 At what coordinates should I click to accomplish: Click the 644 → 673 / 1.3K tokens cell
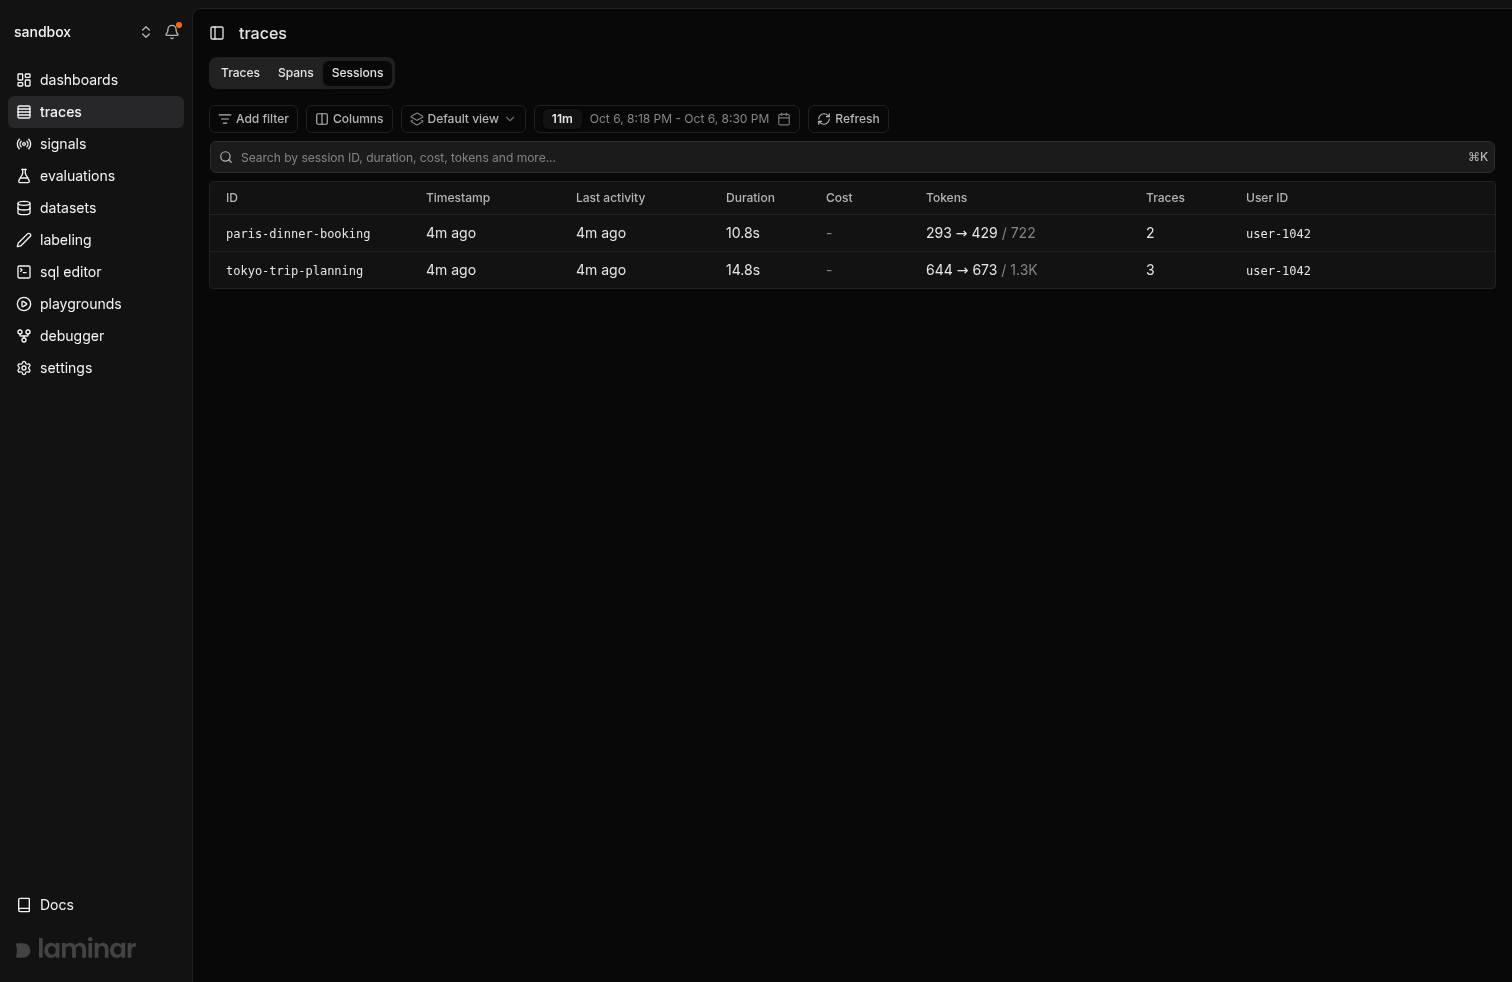click(982, 270)
